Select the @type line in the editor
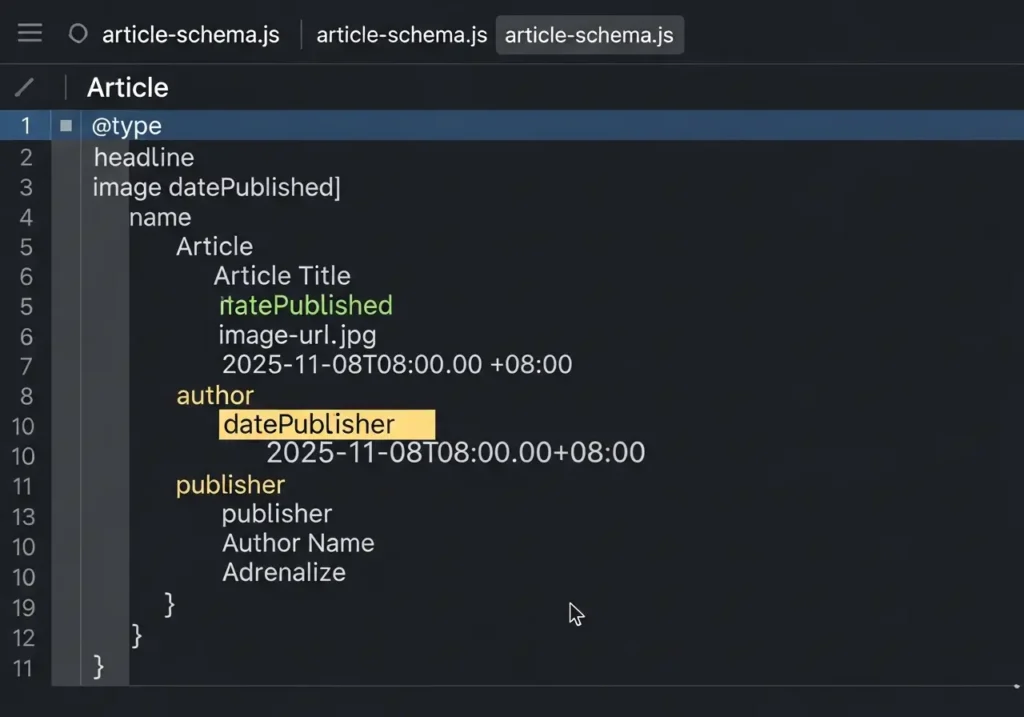This screenshot has width=1024, height=717. tap(126, 126)
